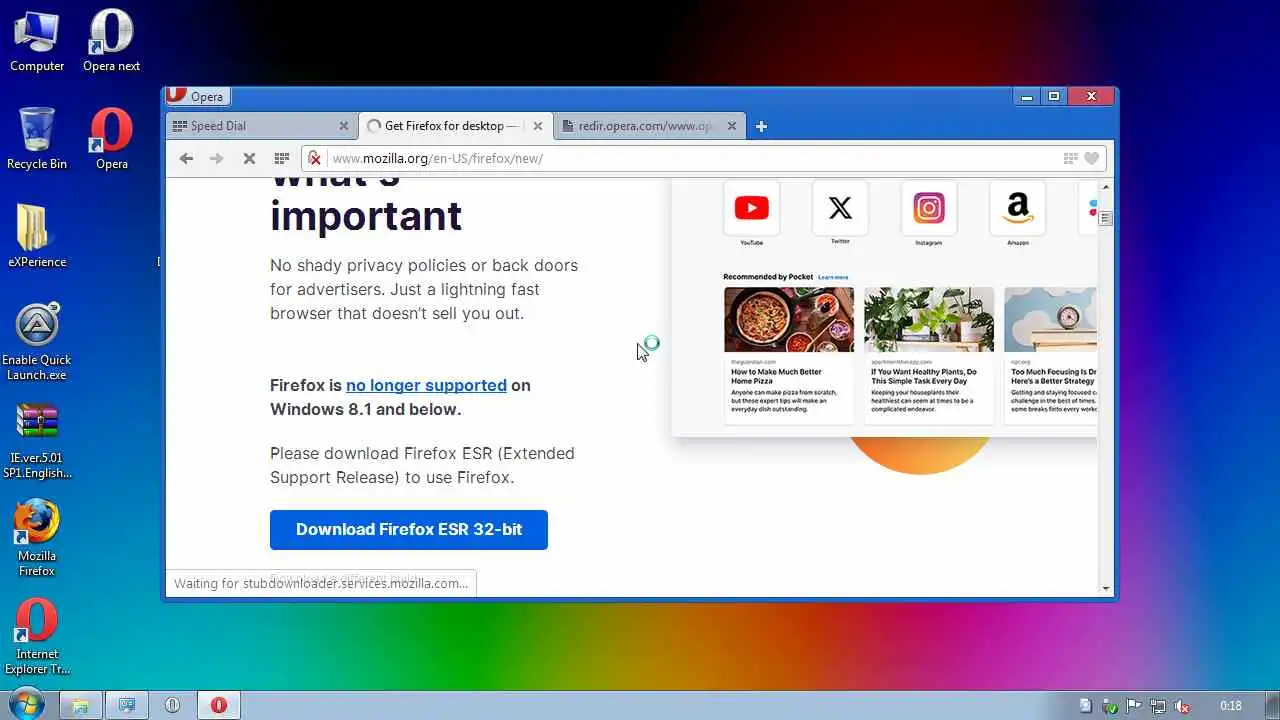Viewport: 1280px width, 720px height.
Task: Click the vertical scrollbar thumb
Action: (x=1105, y=218)
